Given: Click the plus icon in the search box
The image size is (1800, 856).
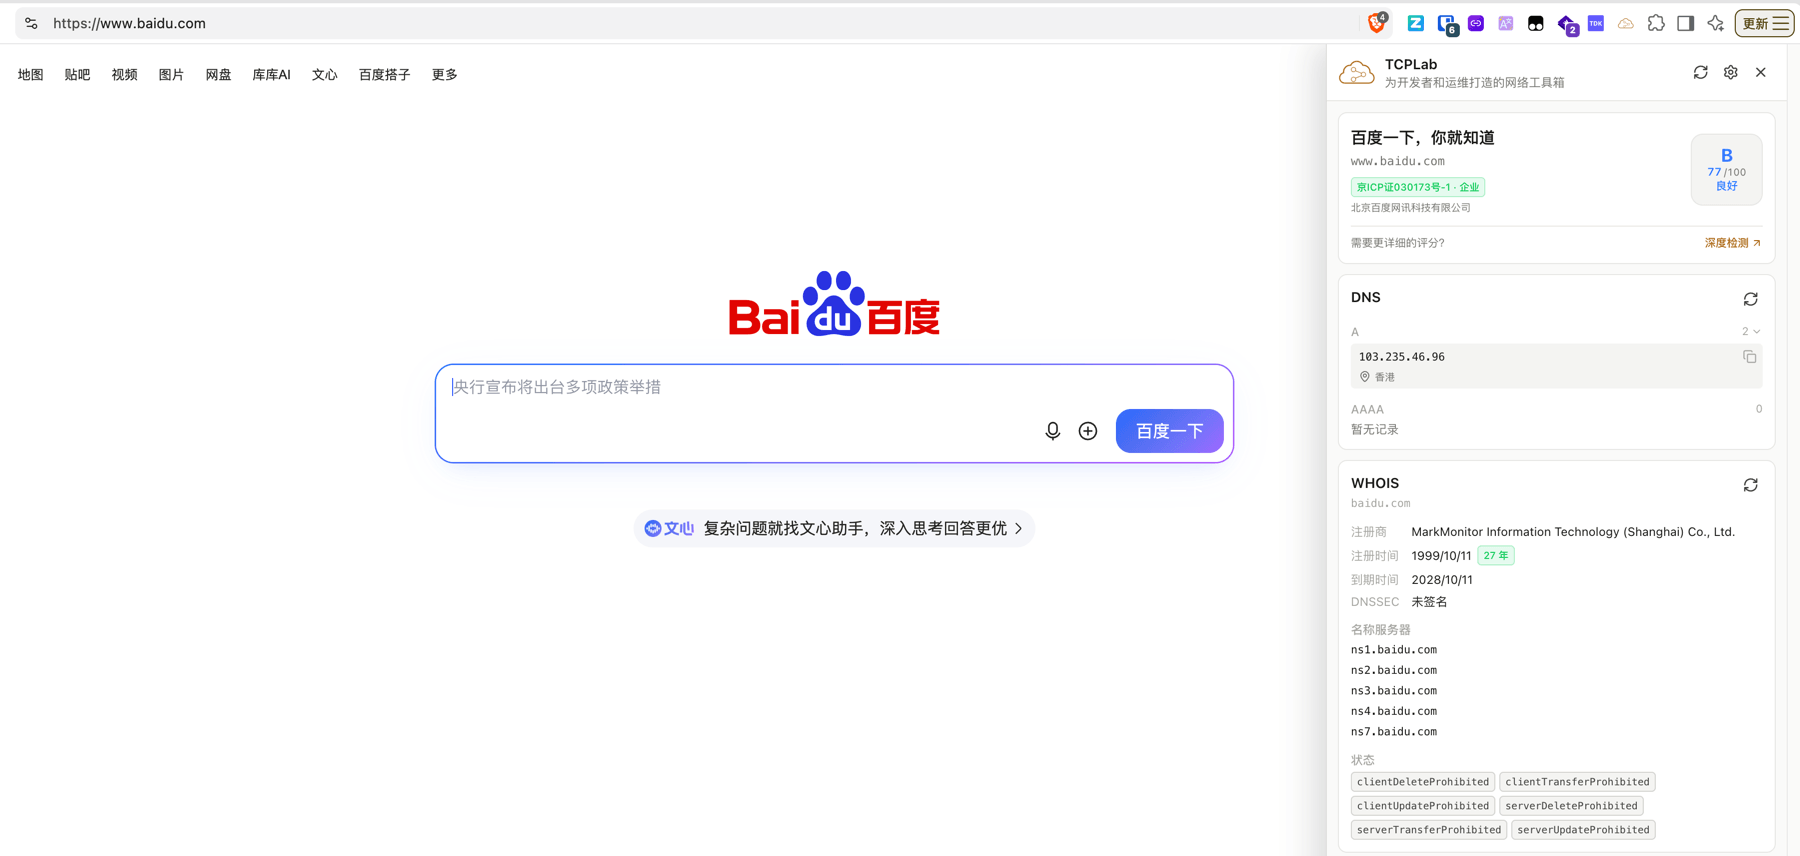Looking at the screenshot, I should pyautogui.click(x=1088, y=431).
